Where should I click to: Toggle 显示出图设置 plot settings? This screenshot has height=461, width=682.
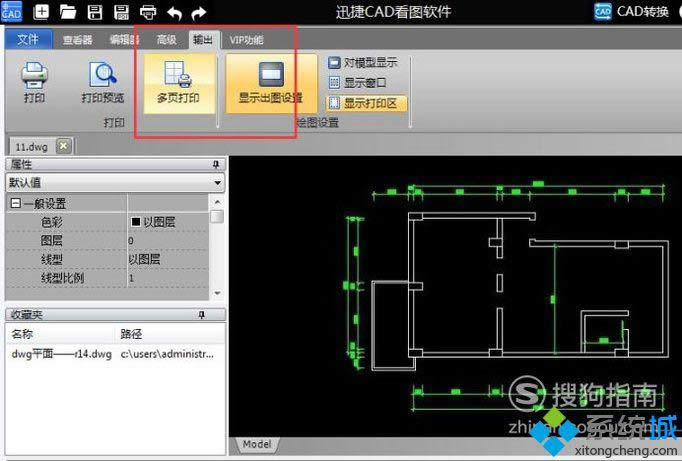(x=271, y=83)
